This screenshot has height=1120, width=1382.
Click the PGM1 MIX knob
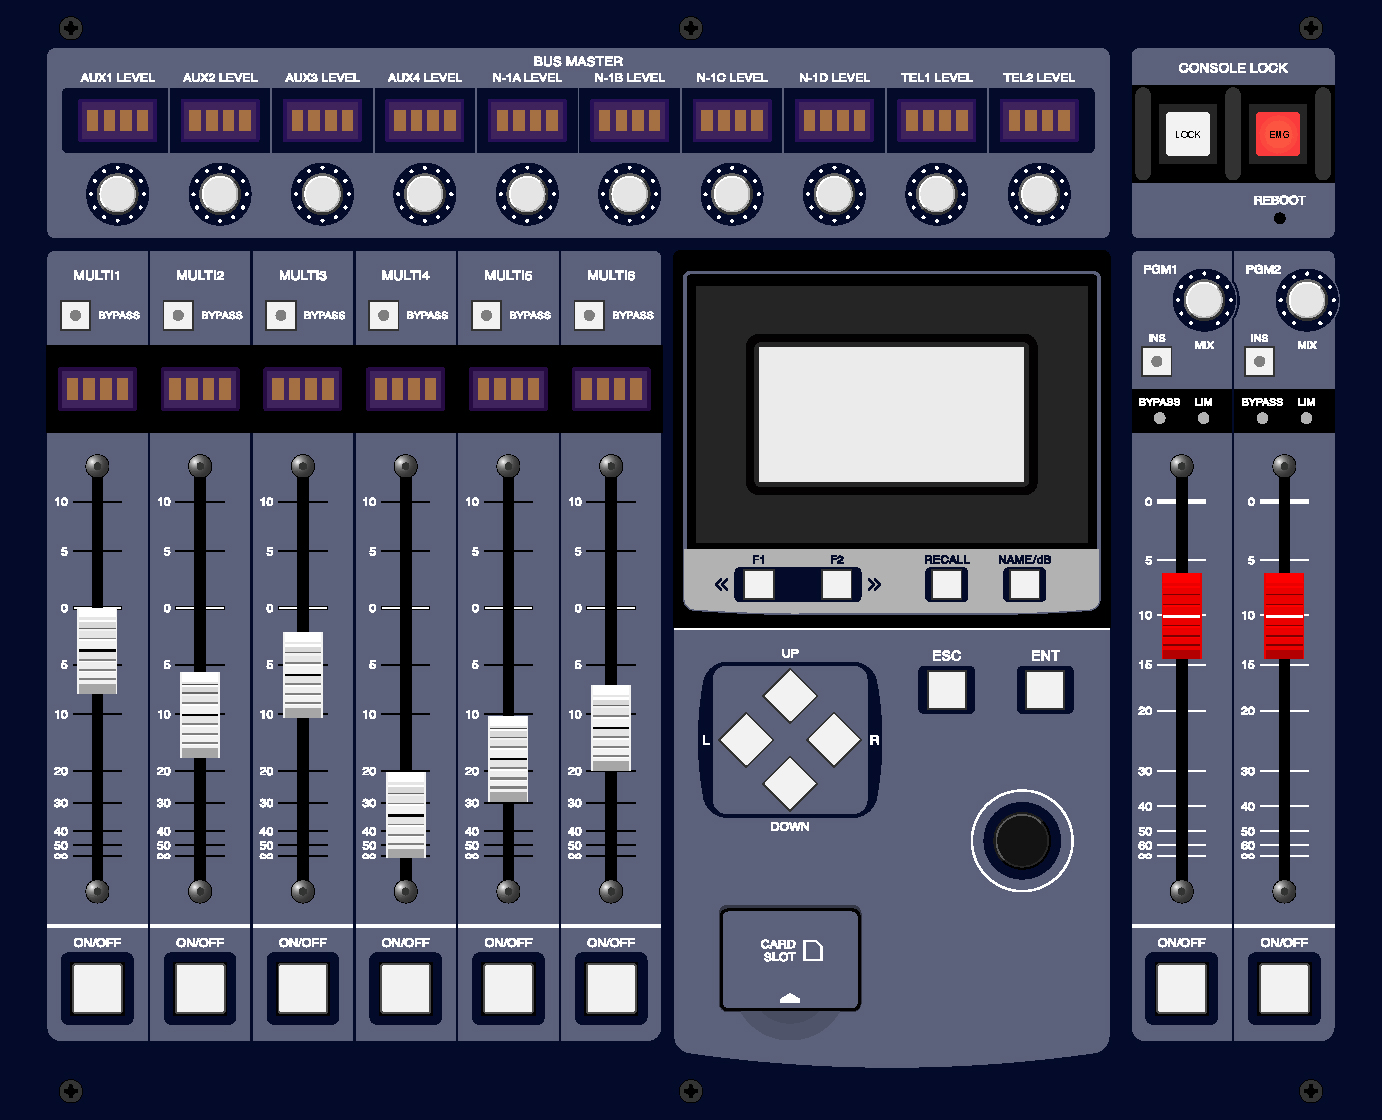(1204, 299)
